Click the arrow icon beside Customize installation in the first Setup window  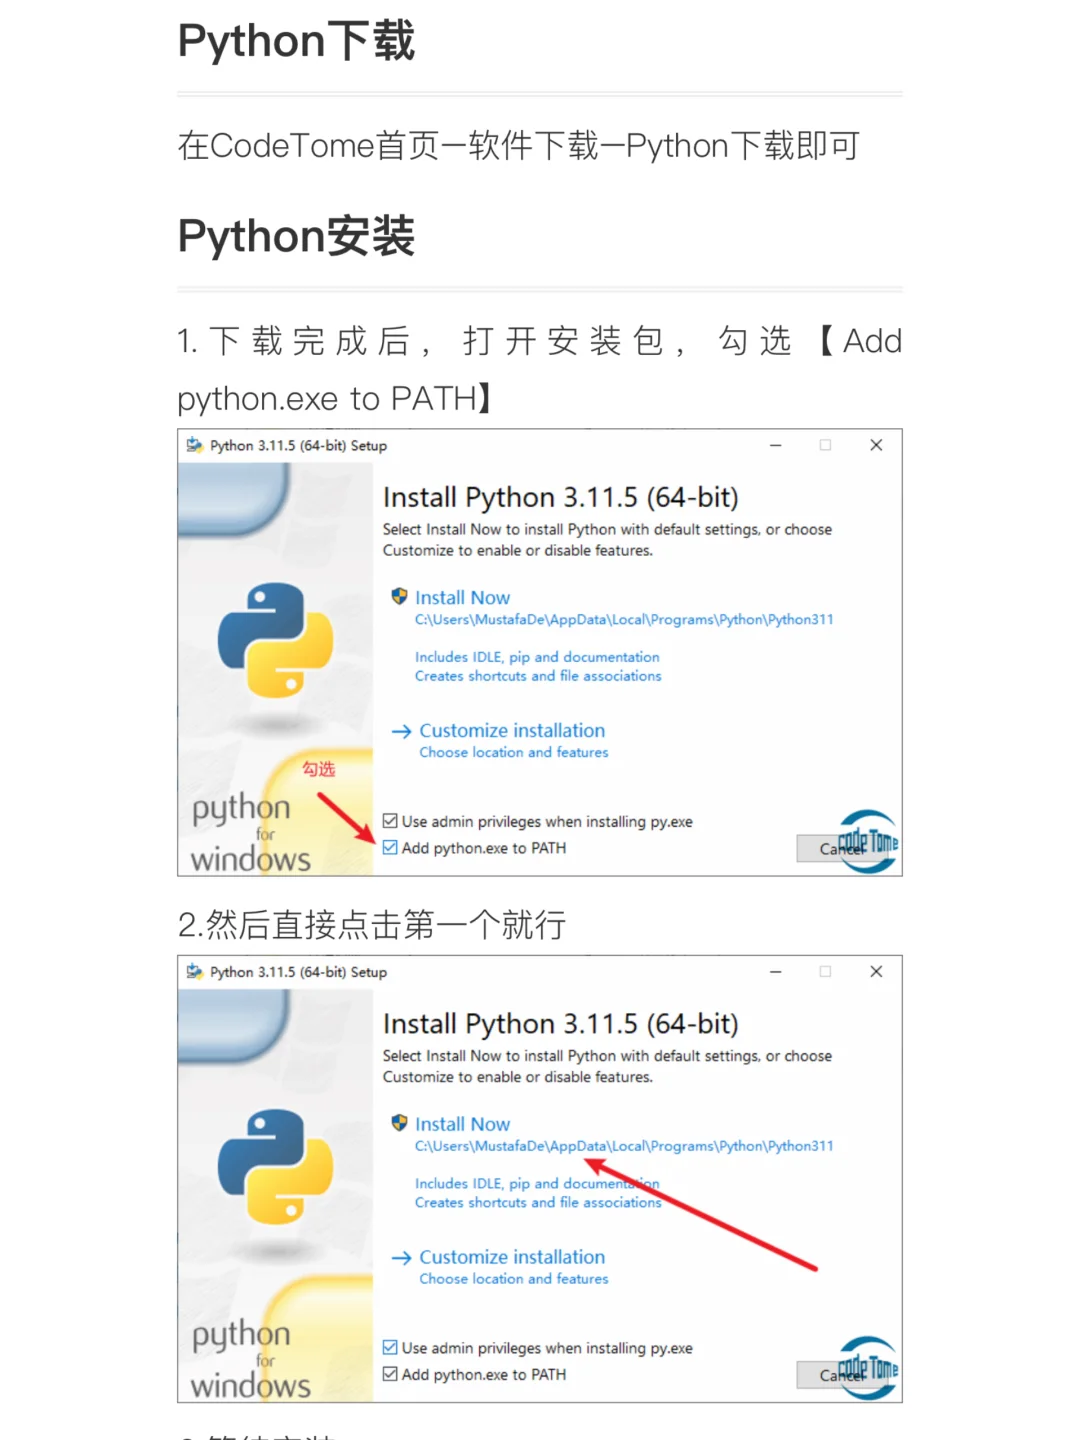point(401,731)
